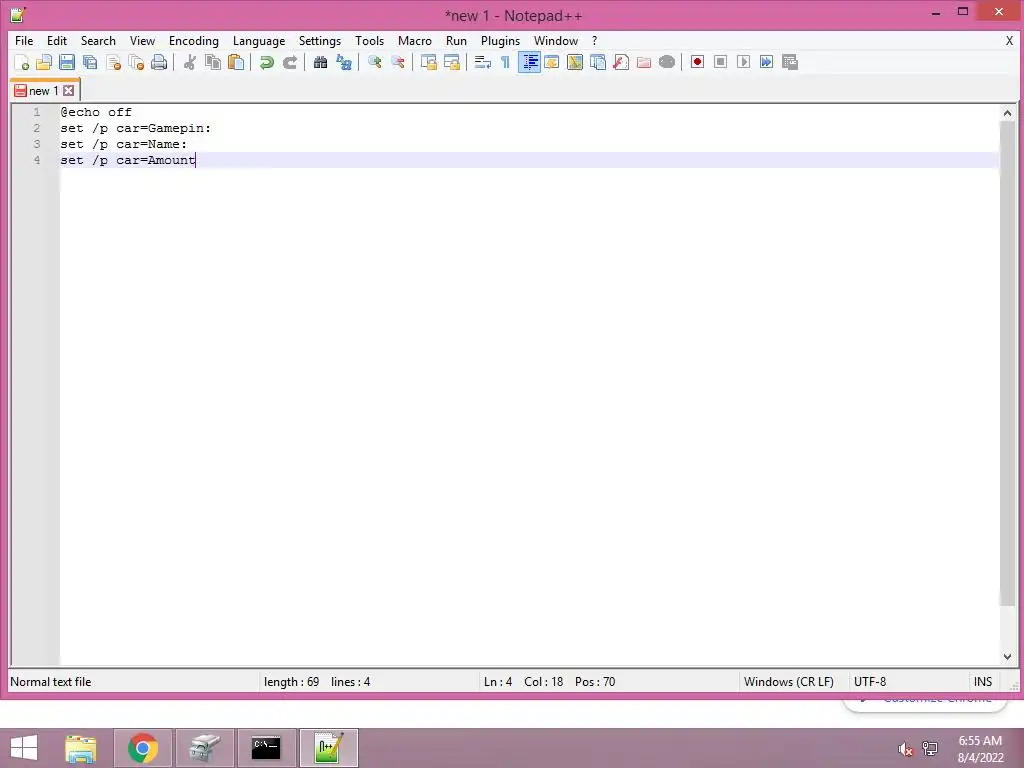1024x768 pixels.
Task: Toggle synchronized horizontal scrolling icon
Action: pos(452,62)
